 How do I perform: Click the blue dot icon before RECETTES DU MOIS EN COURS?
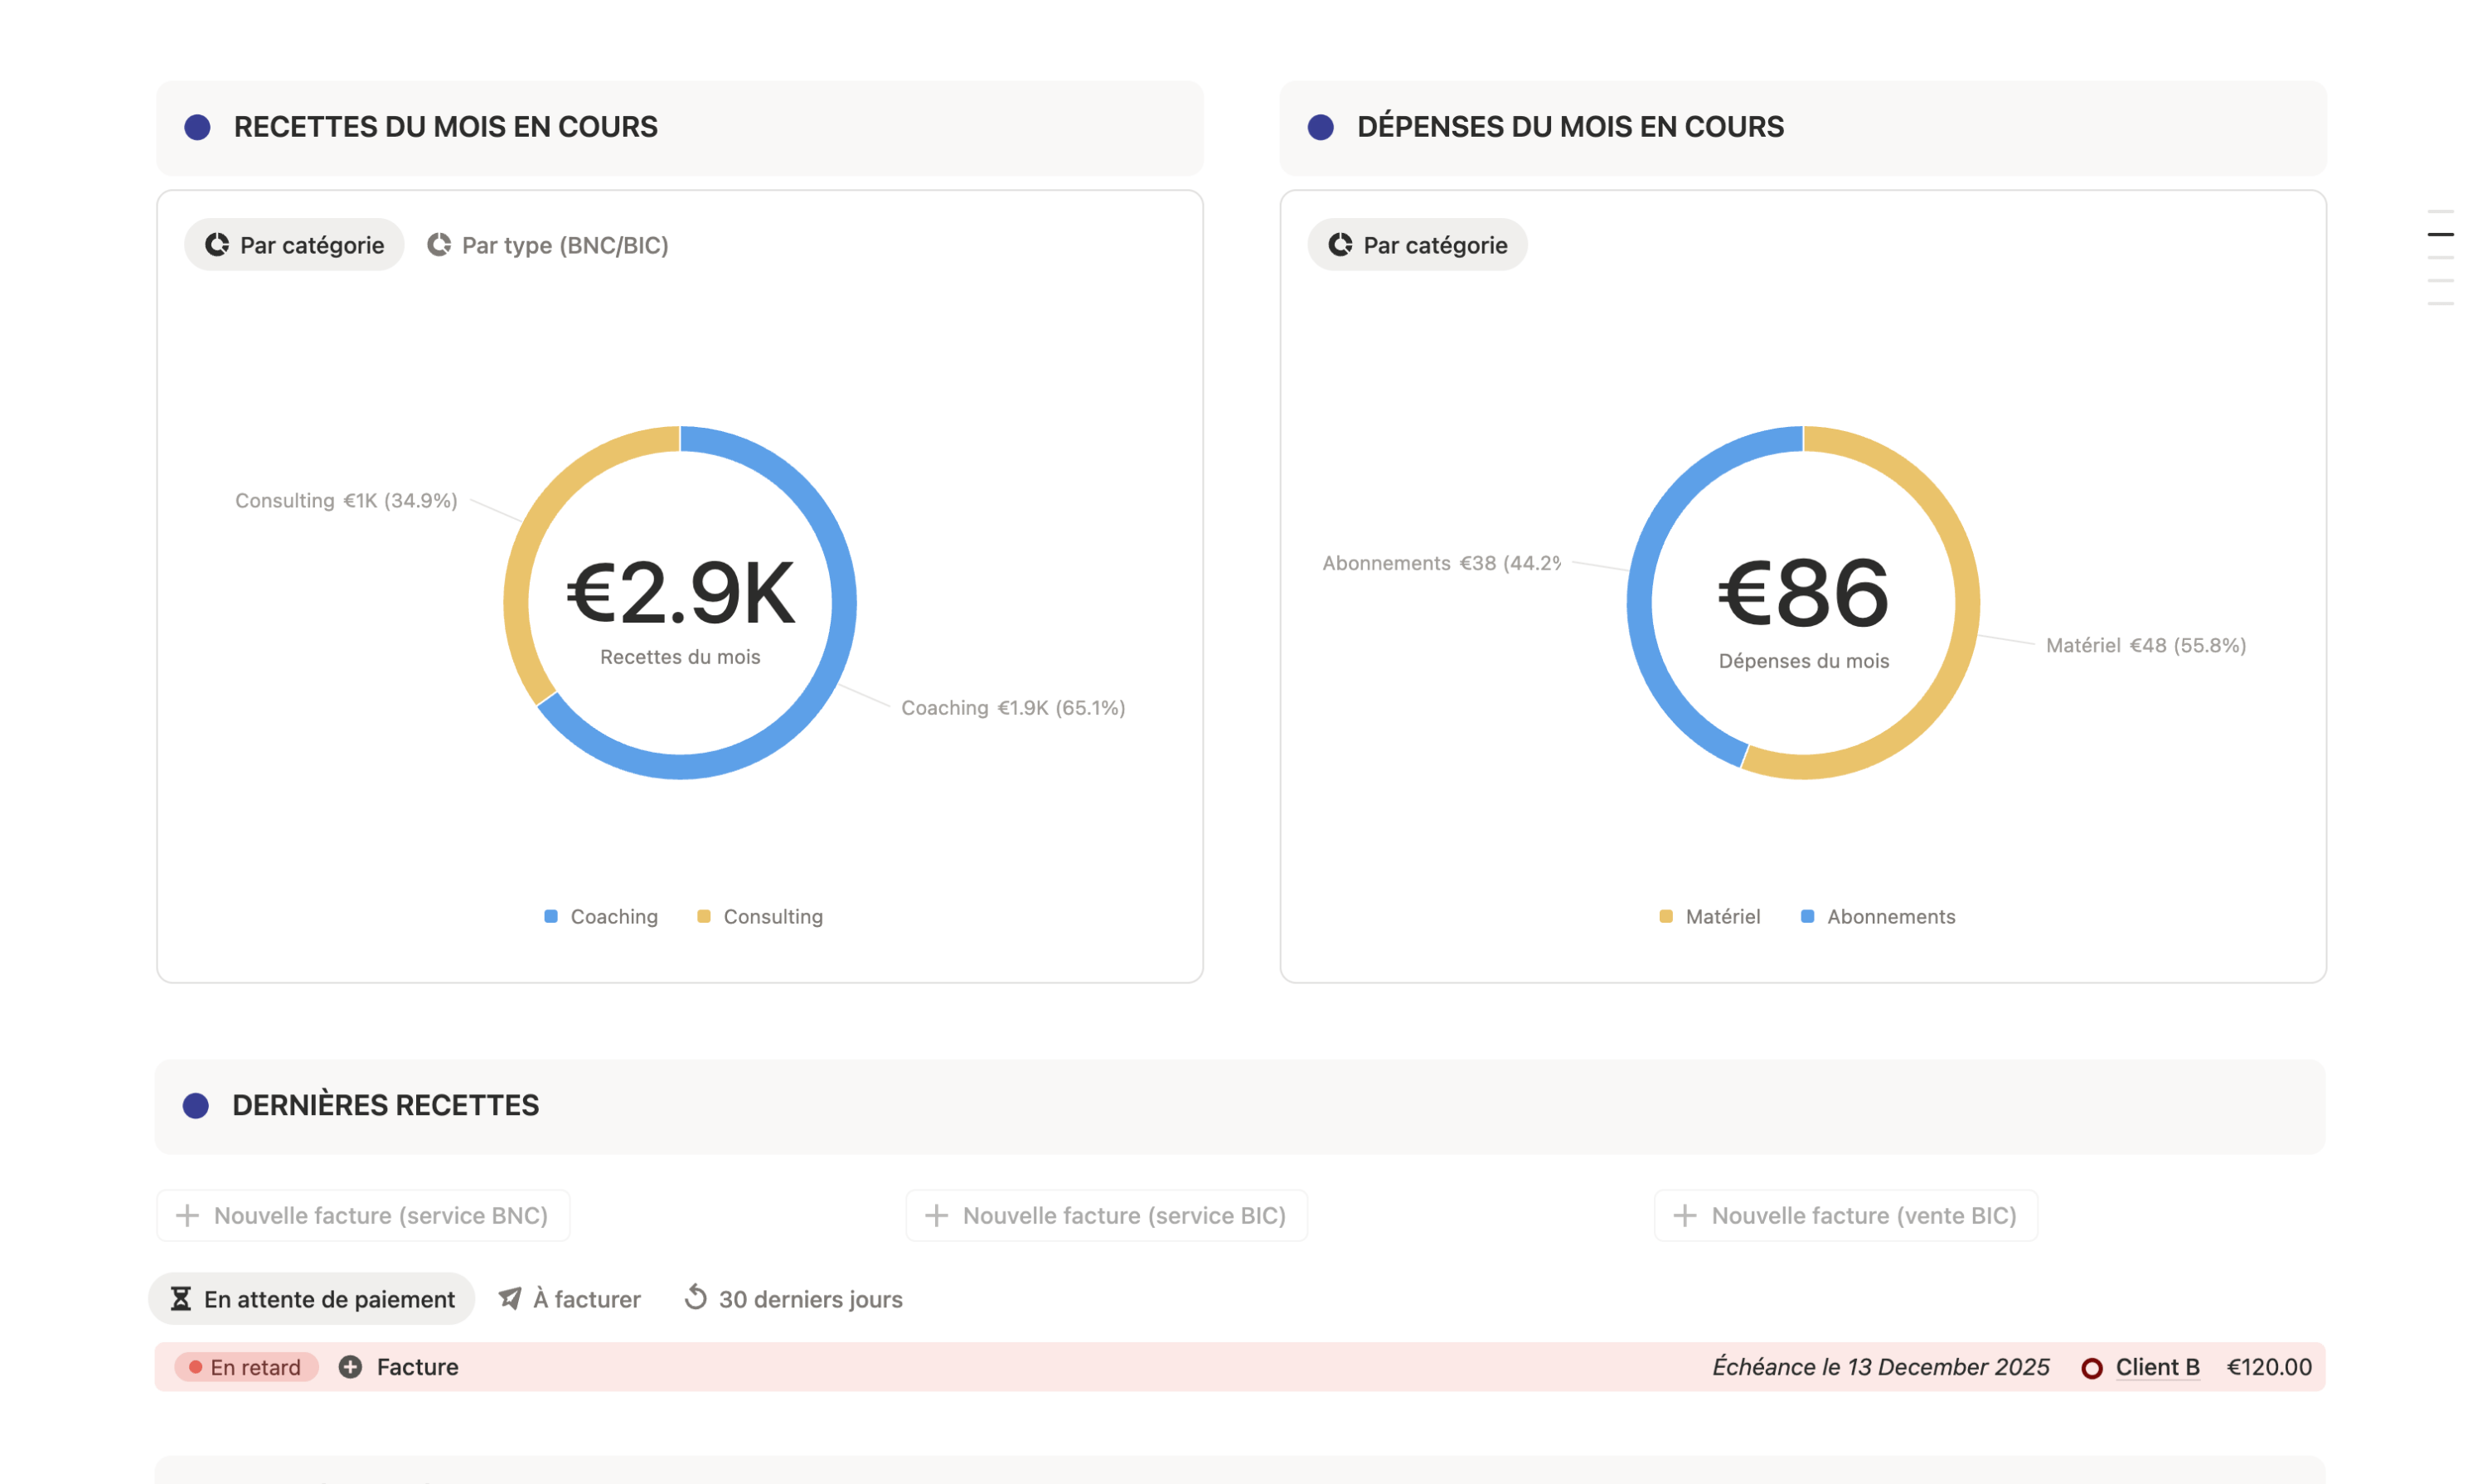click(197, 126)
